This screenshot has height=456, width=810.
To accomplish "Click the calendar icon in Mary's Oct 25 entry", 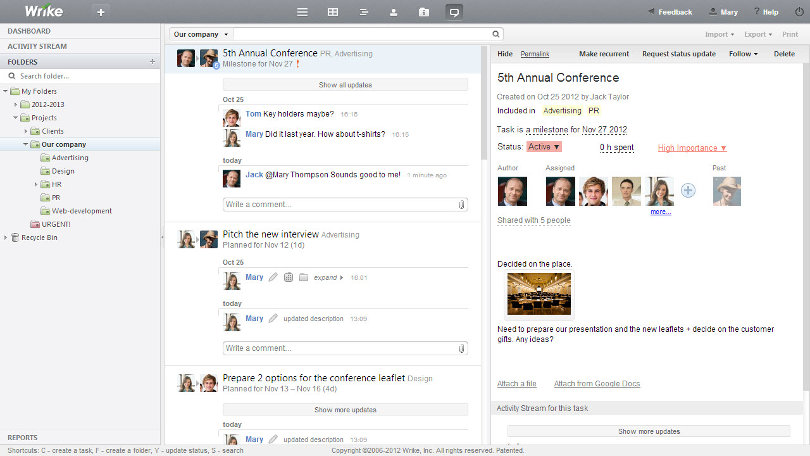I will point(288,277).
